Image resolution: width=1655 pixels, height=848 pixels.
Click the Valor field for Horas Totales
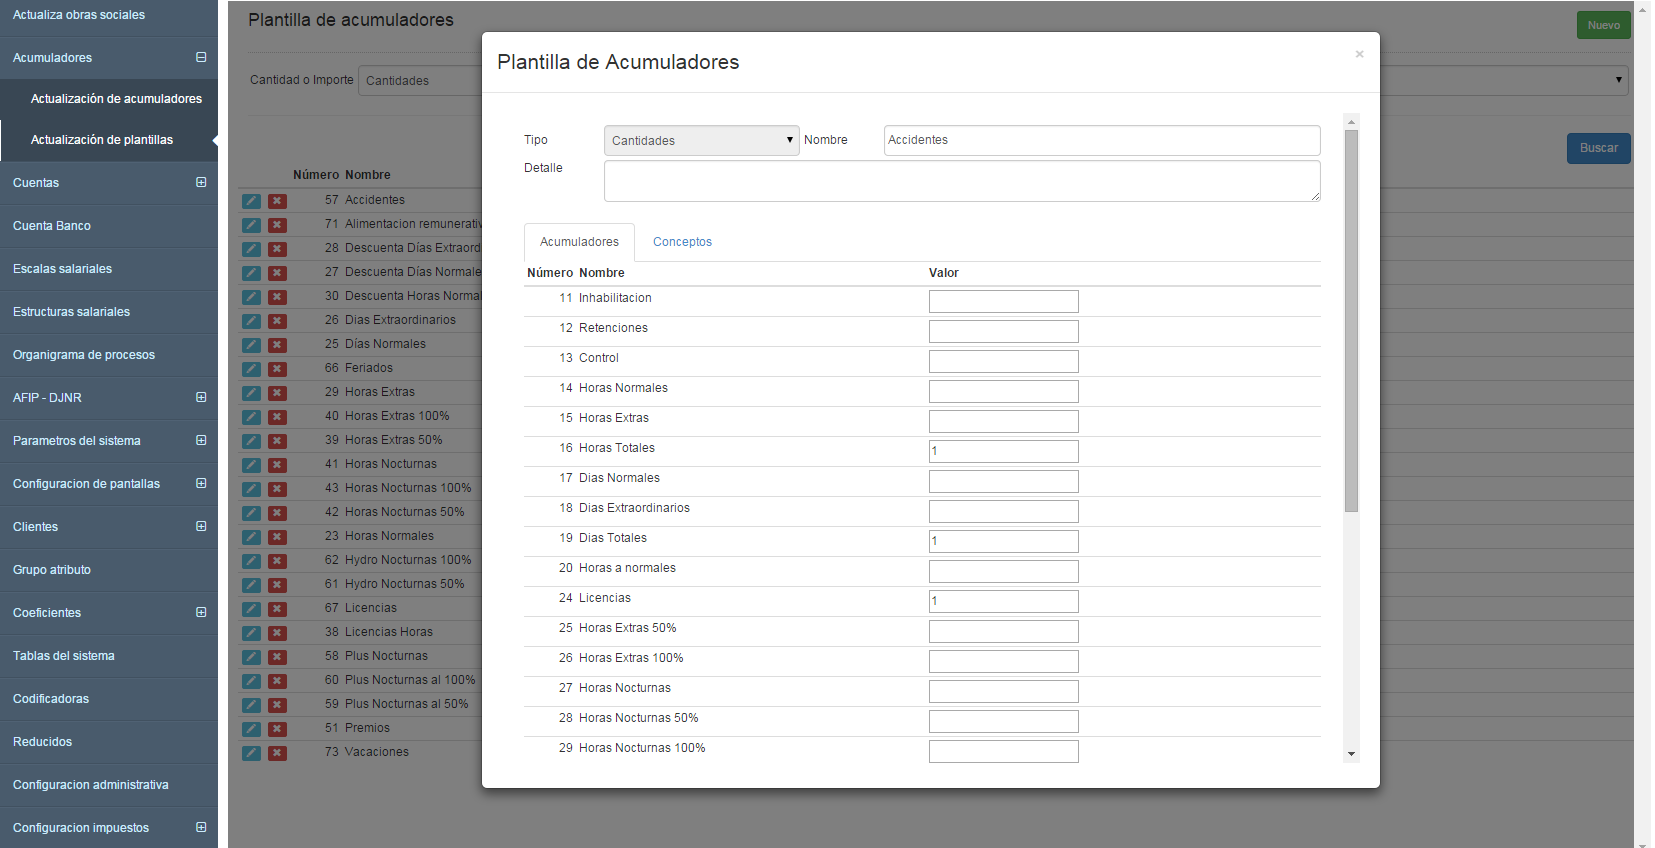(1003, 451)
